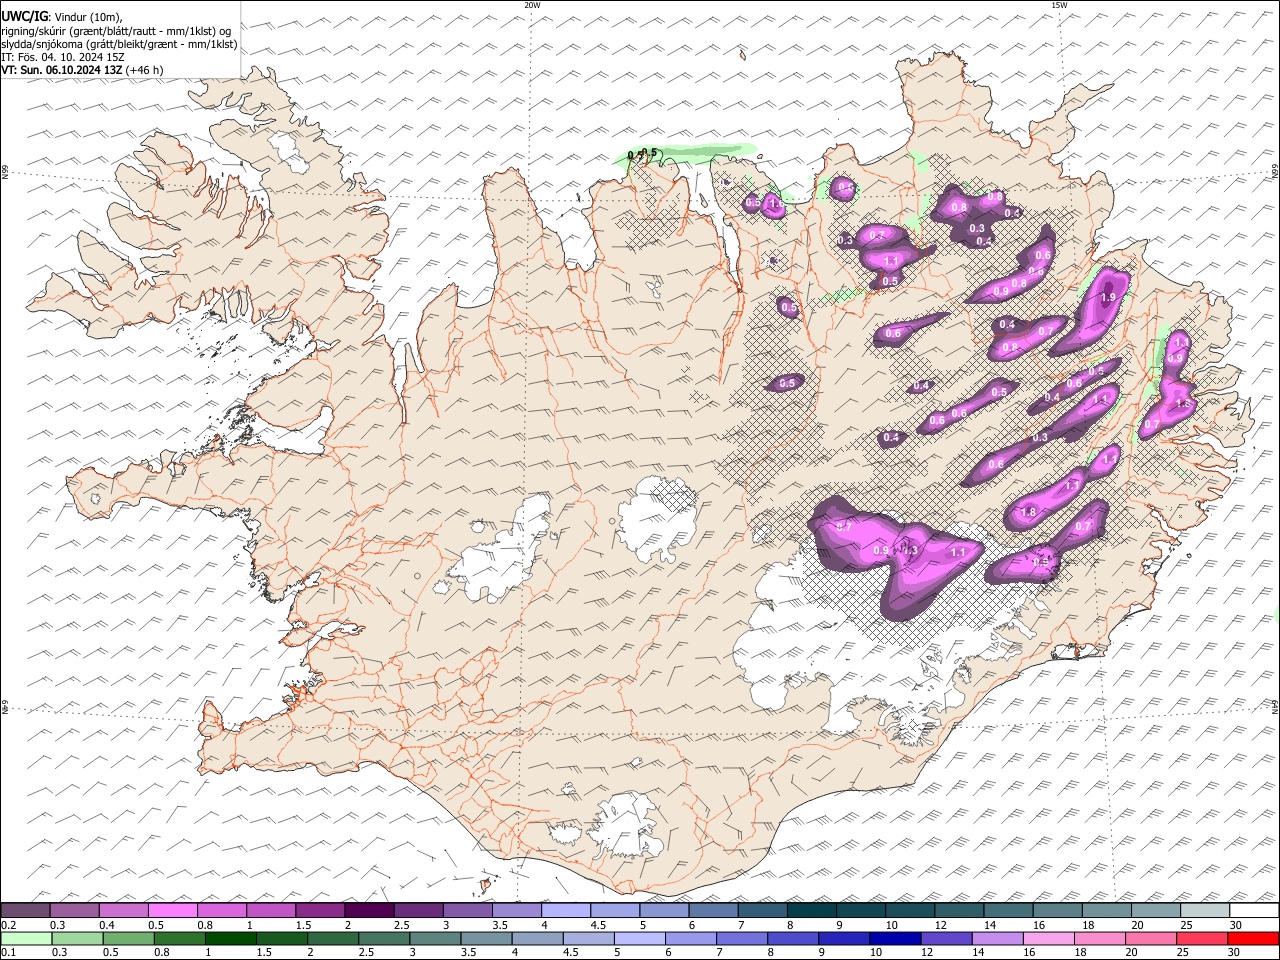Select the dark purple top-row swatch above label 2
The image size is (1280, 960).
click(369, 911)
